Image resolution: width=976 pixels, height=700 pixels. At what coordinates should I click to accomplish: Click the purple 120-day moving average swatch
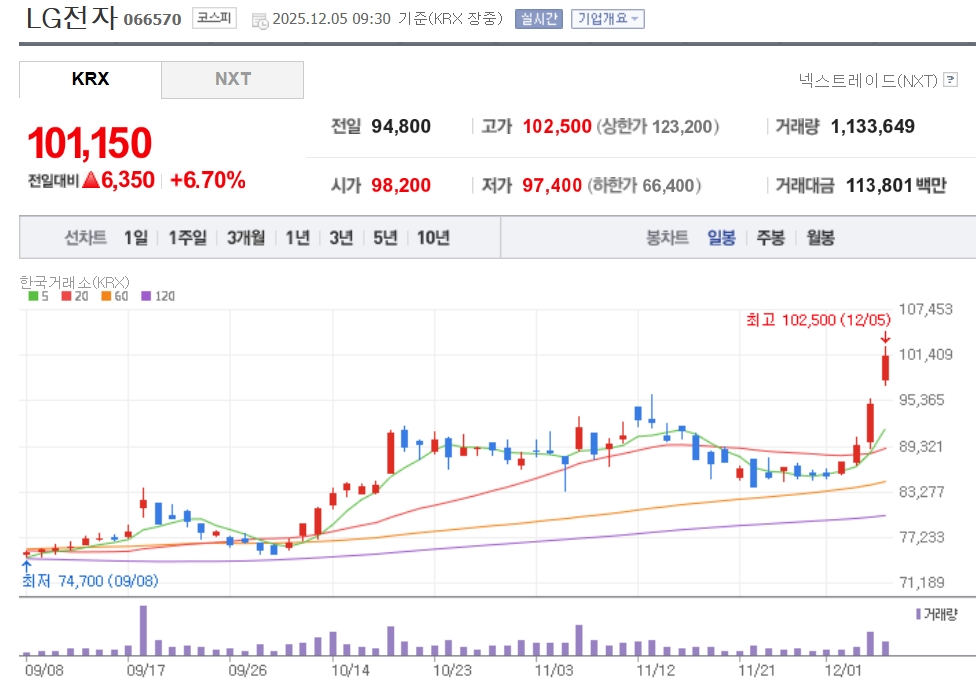click(x=146, y=296)
